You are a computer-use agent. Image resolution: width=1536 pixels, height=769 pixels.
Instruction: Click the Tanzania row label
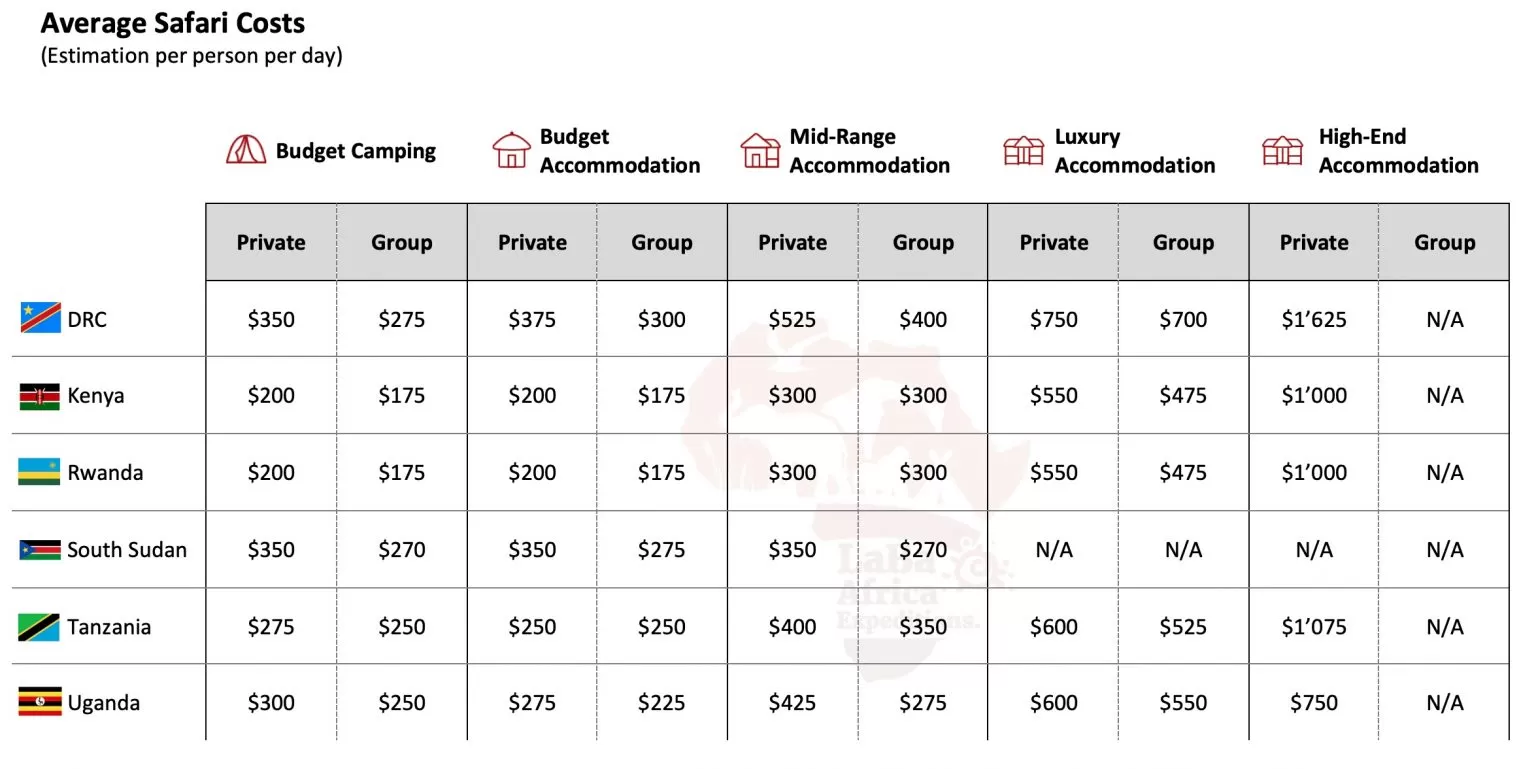[x=109, y=627]
